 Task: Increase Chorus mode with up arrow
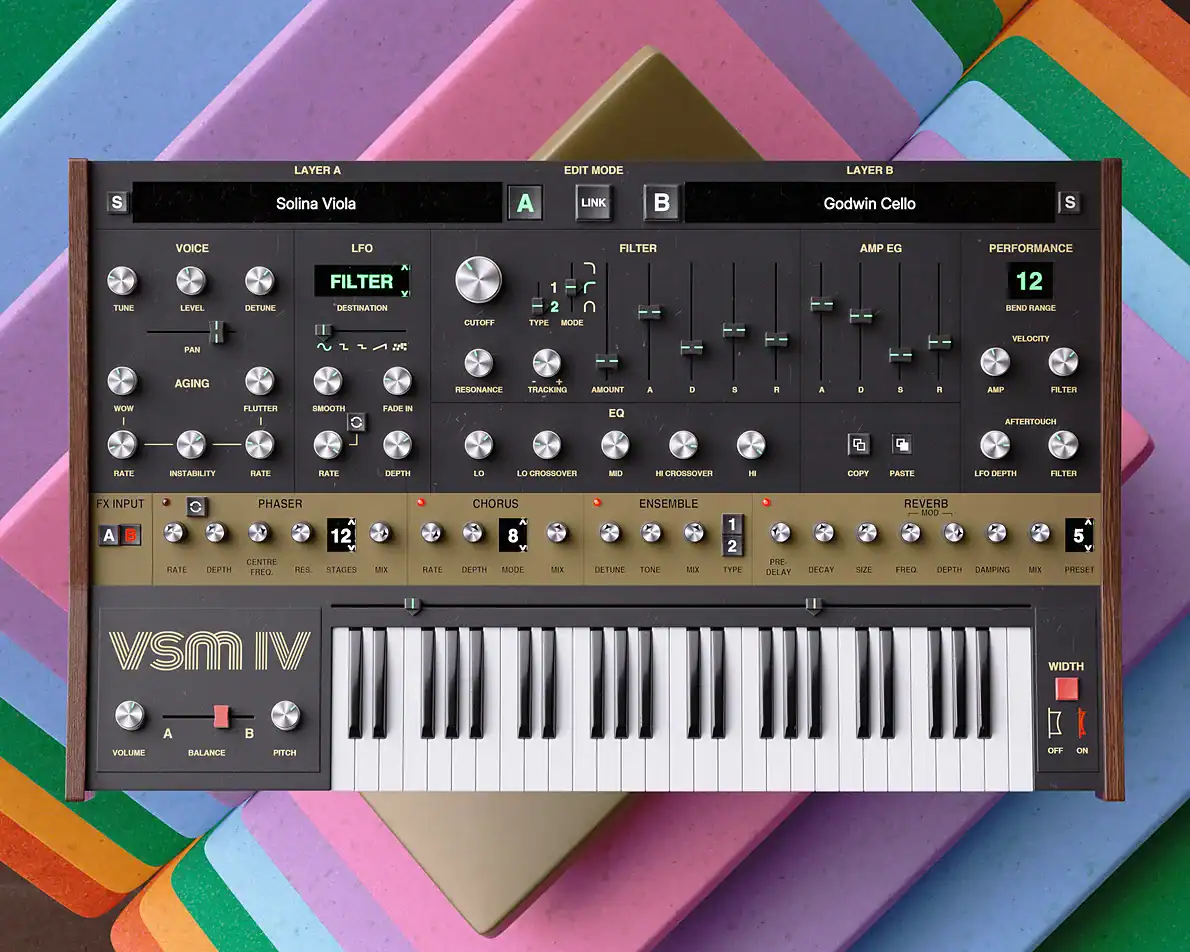click(523, 522)
